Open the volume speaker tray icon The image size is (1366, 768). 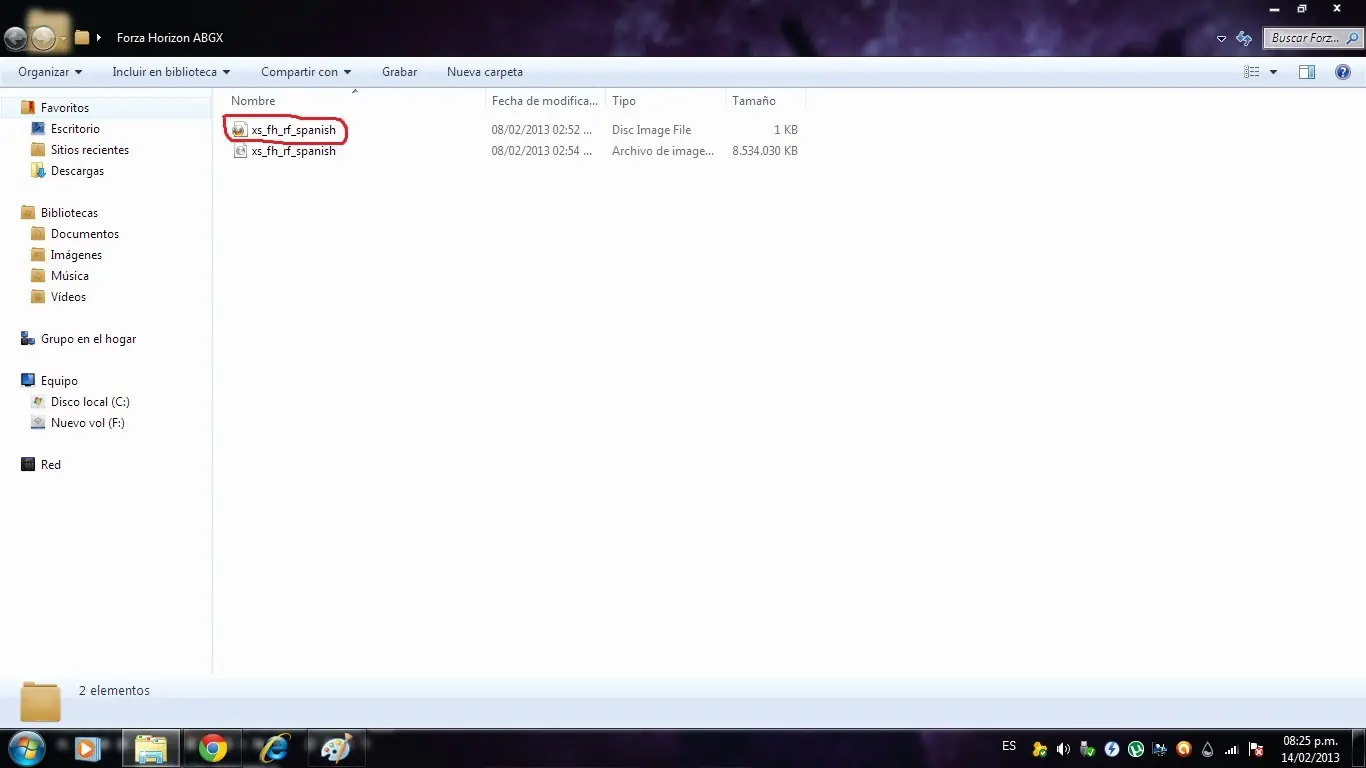1063,749
